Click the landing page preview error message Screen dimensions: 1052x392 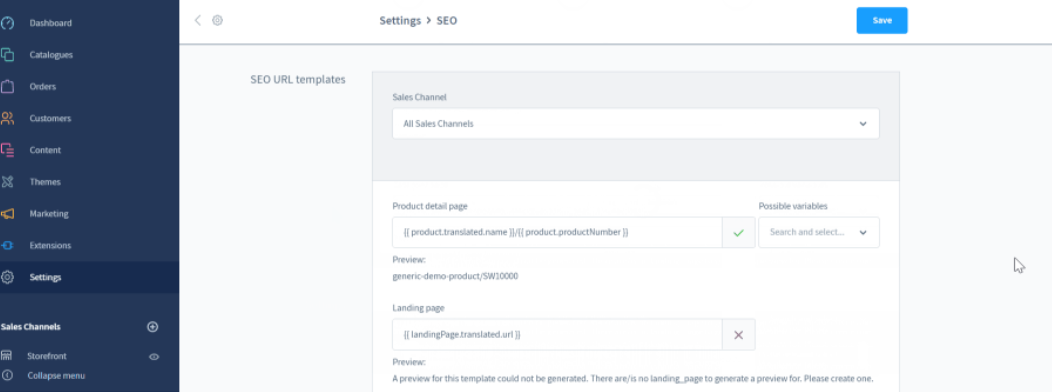tap(633, 379)
